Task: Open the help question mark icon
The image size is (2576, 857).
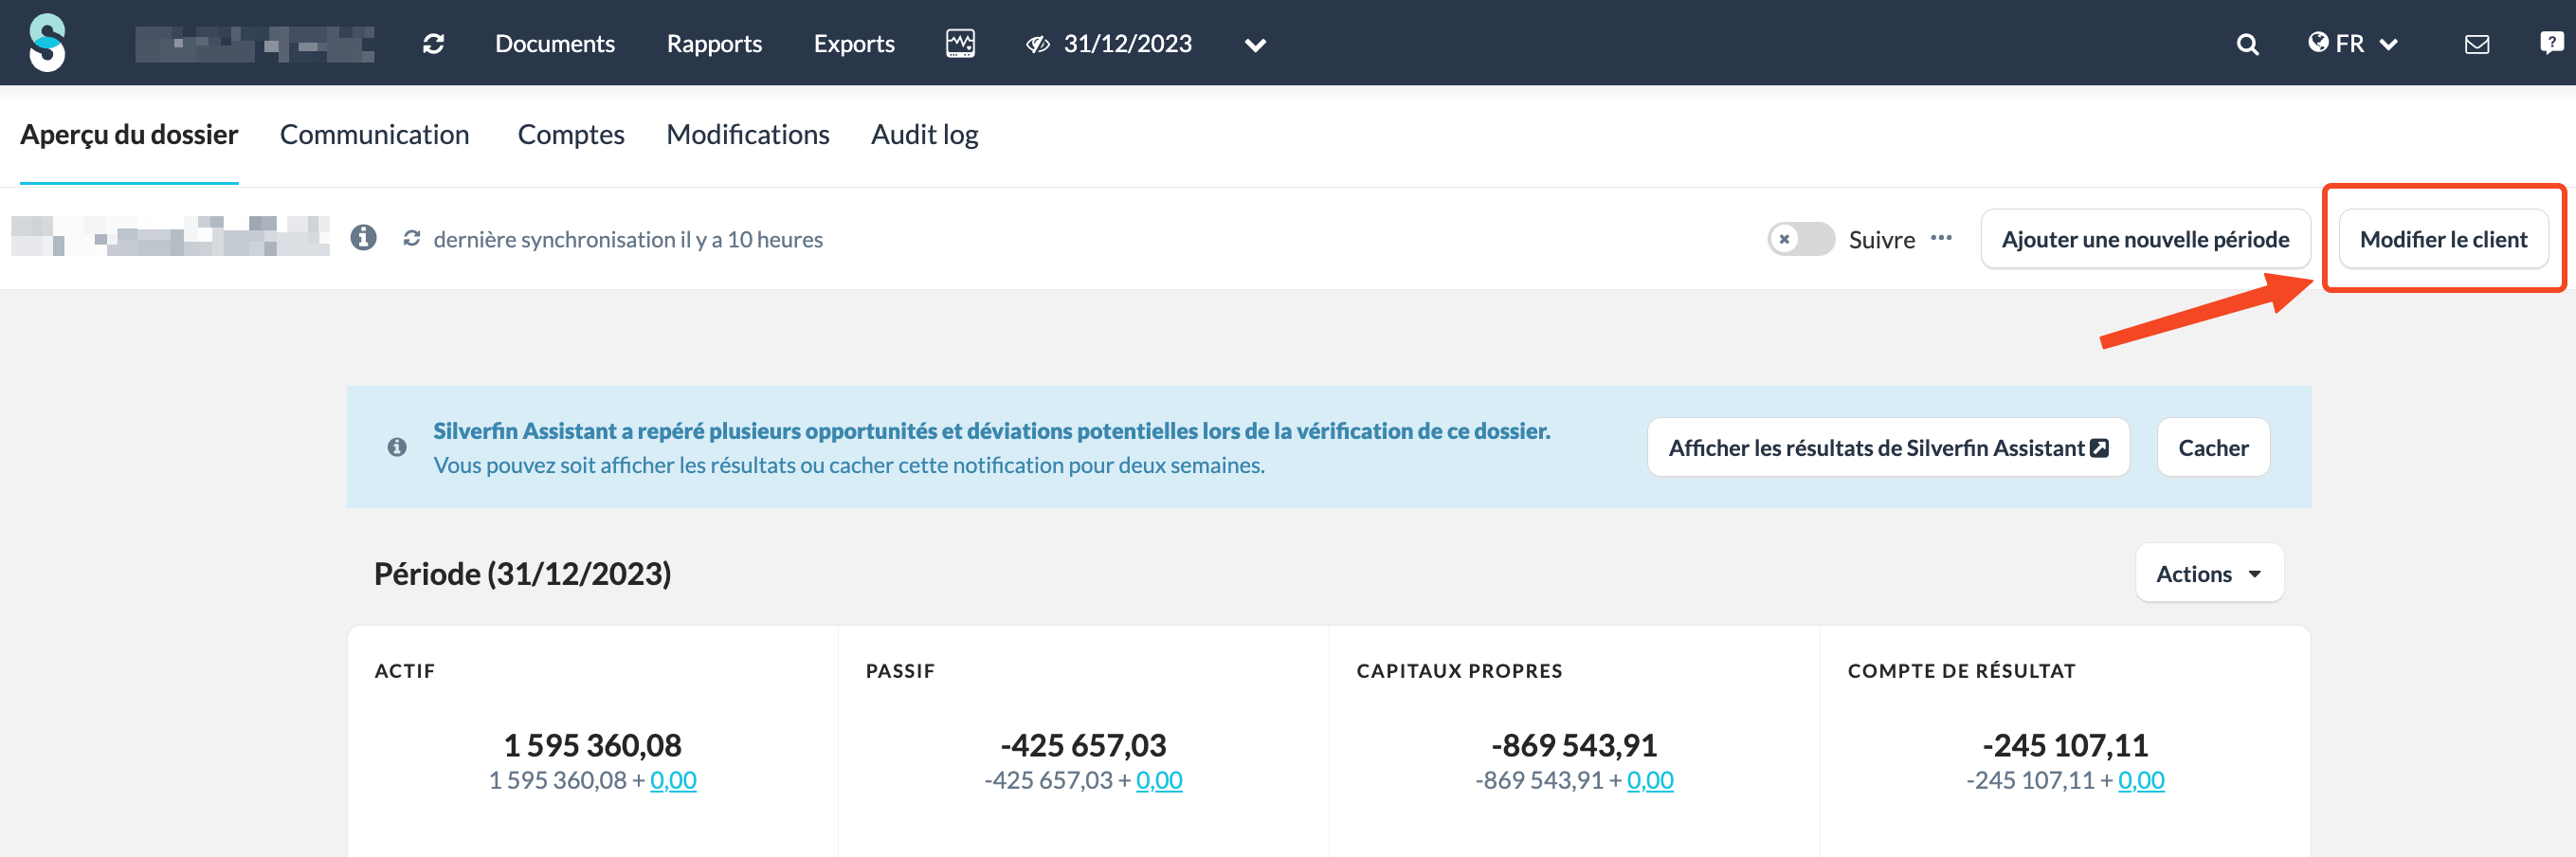Action: 2551,43
